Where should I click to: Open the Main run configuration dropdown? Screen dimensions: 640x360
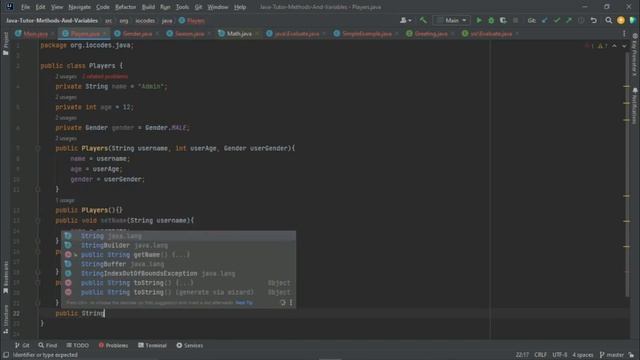pyautogui.click(x=451, y=20)
